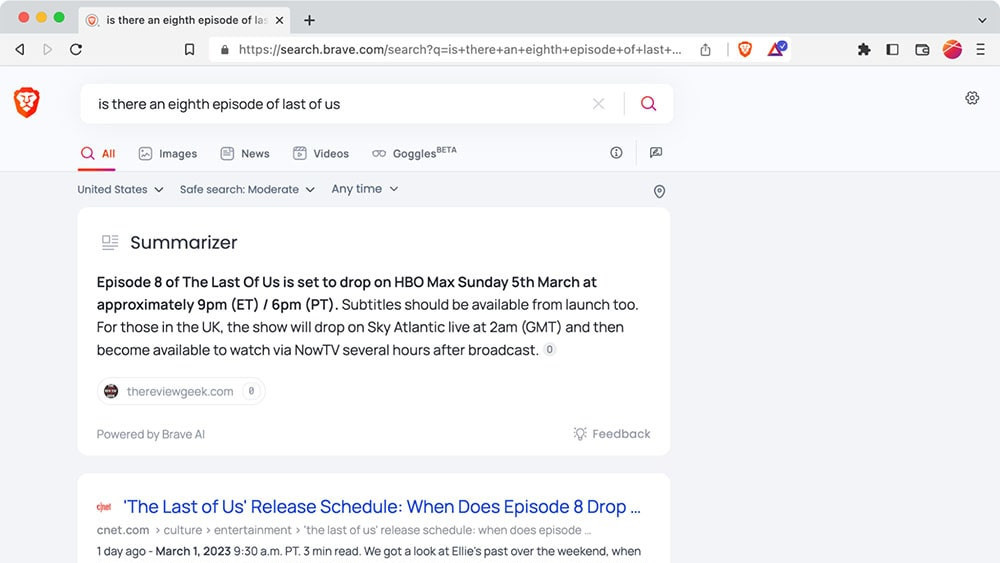
Task: Open Safe search: Moderate dropdown
Action: [x=247, y=189]
